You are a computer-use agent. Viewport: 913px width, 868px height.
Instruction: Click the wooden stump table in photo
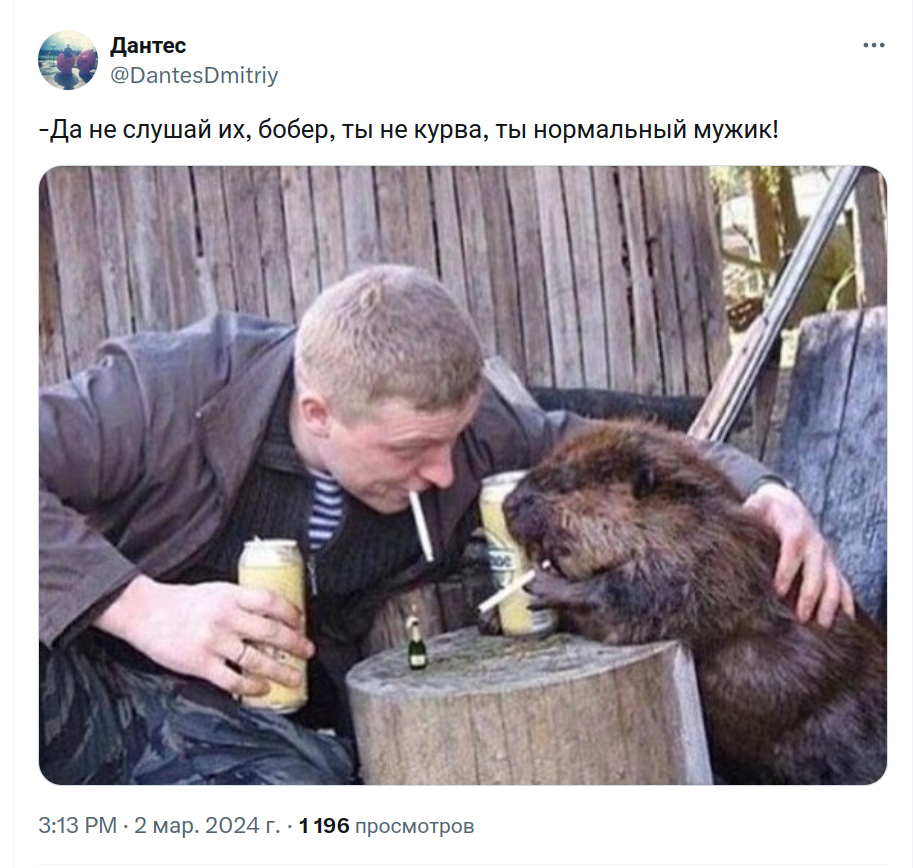pyautogui.click(x=529, y=707)
